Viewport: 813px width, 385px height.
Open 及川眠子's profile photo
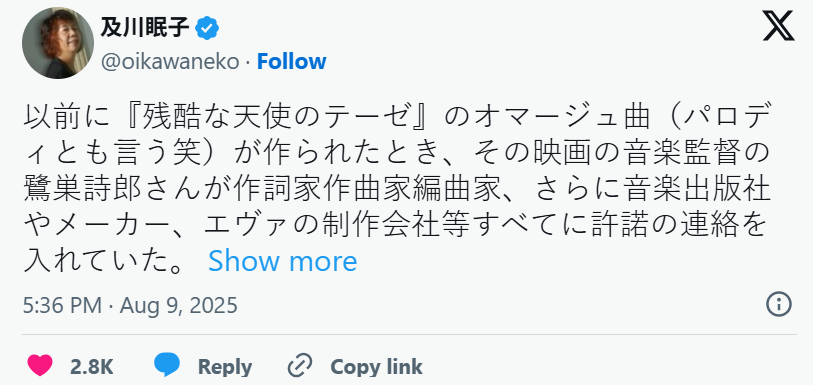(58, 43)
